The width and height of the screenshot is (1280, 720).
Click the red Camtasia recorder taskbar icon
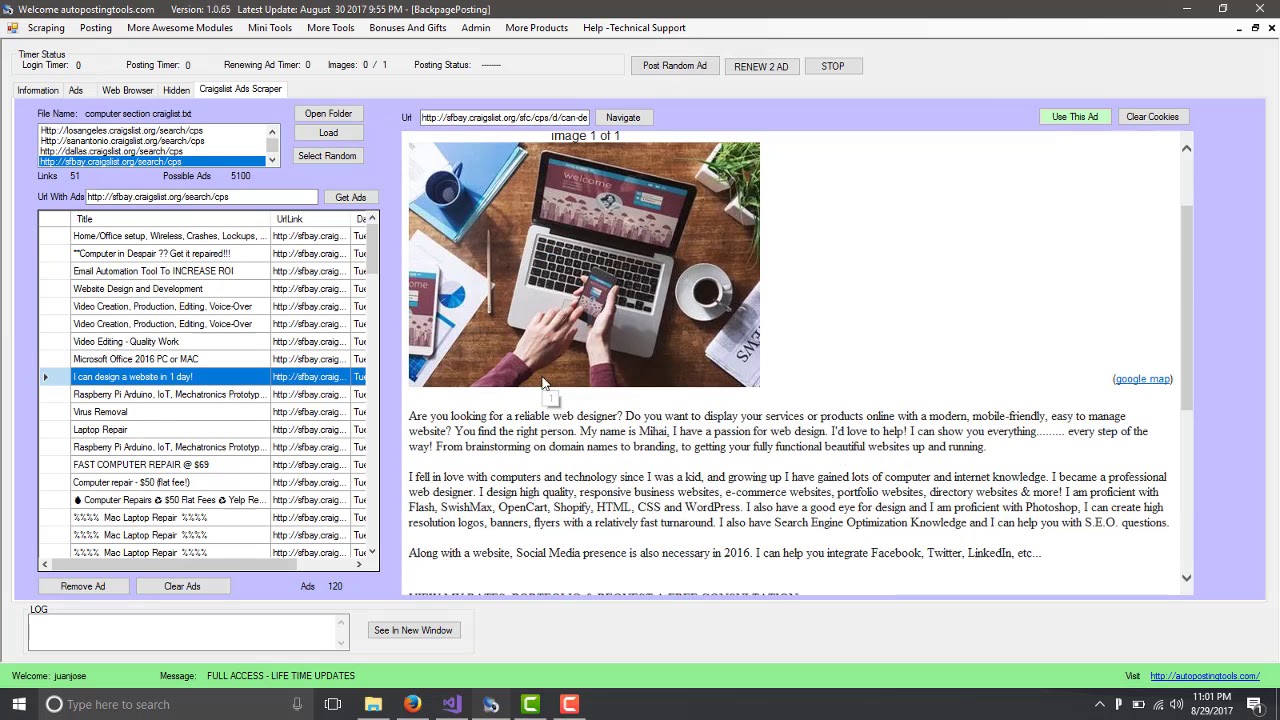pyautogui.click(x=569, y=704)
